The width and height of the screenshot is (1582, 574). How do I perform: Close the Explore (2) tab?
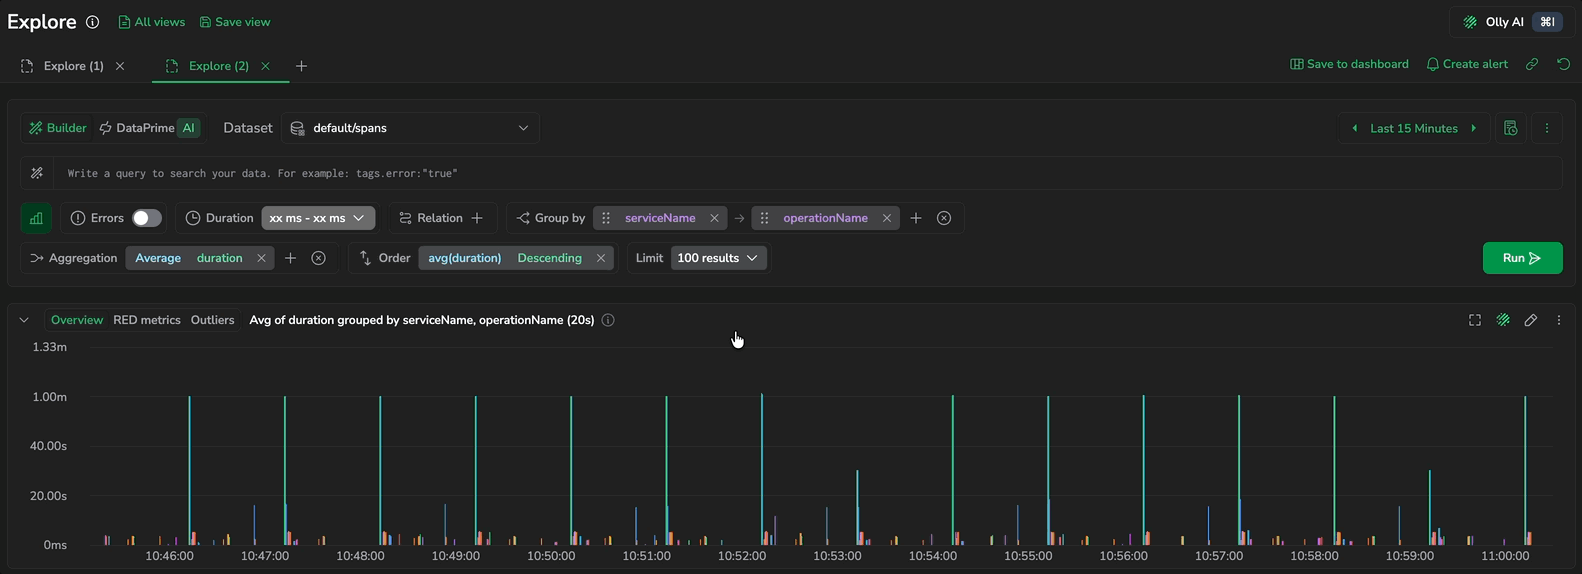coord(265,66)
